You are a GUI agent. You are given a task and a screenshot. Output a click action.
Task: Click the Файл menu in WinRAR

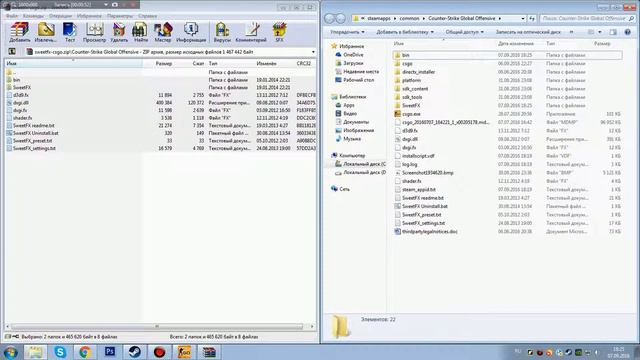[11, 16]
